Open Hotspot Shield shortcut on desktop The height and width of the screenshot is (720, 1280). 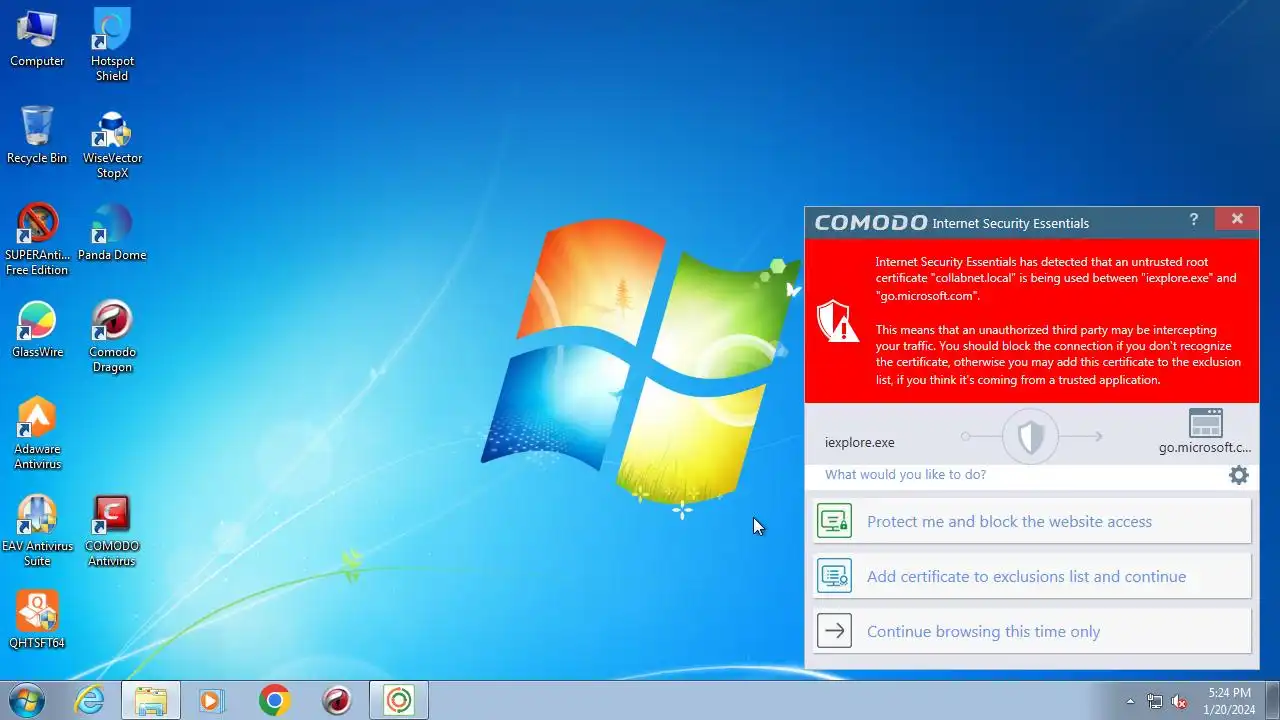(112, 45)
